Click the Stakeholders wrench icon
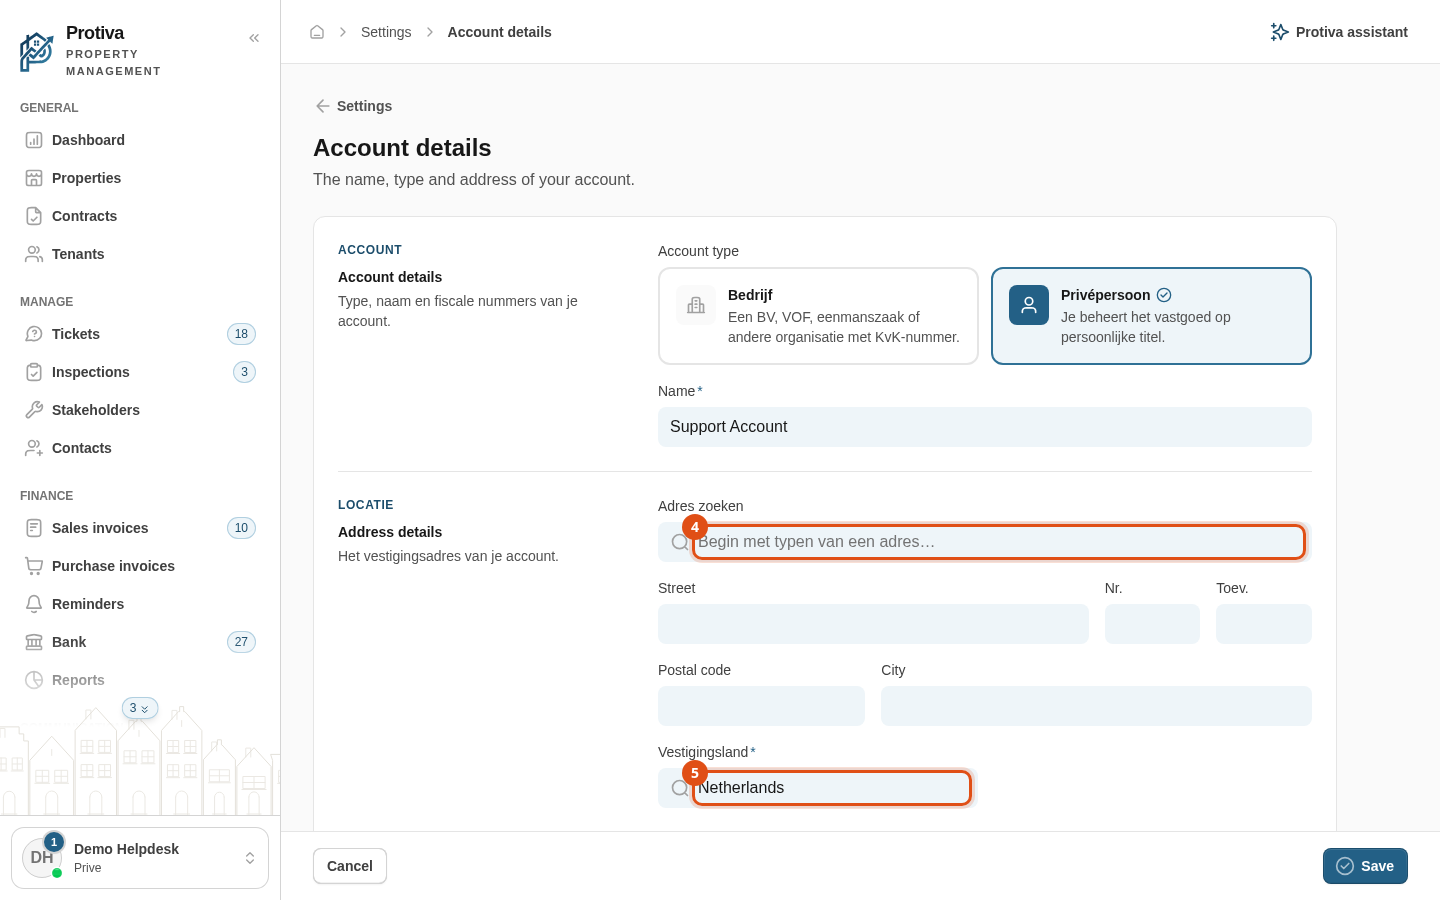1440x900 pixels. tap(34, 410)
